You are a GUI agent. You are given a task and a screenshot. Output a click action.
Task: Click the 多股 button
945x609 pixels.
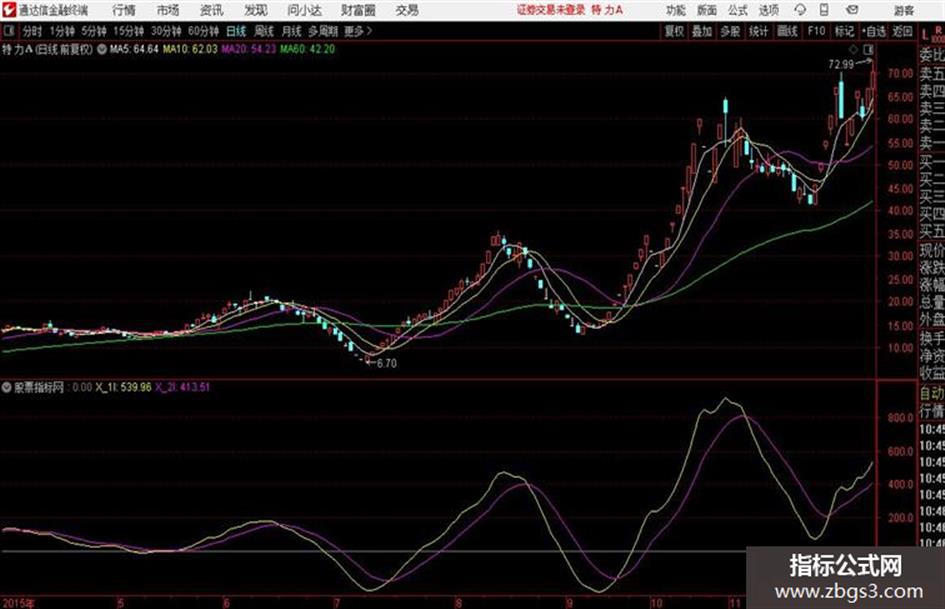[x=730, y=31]
